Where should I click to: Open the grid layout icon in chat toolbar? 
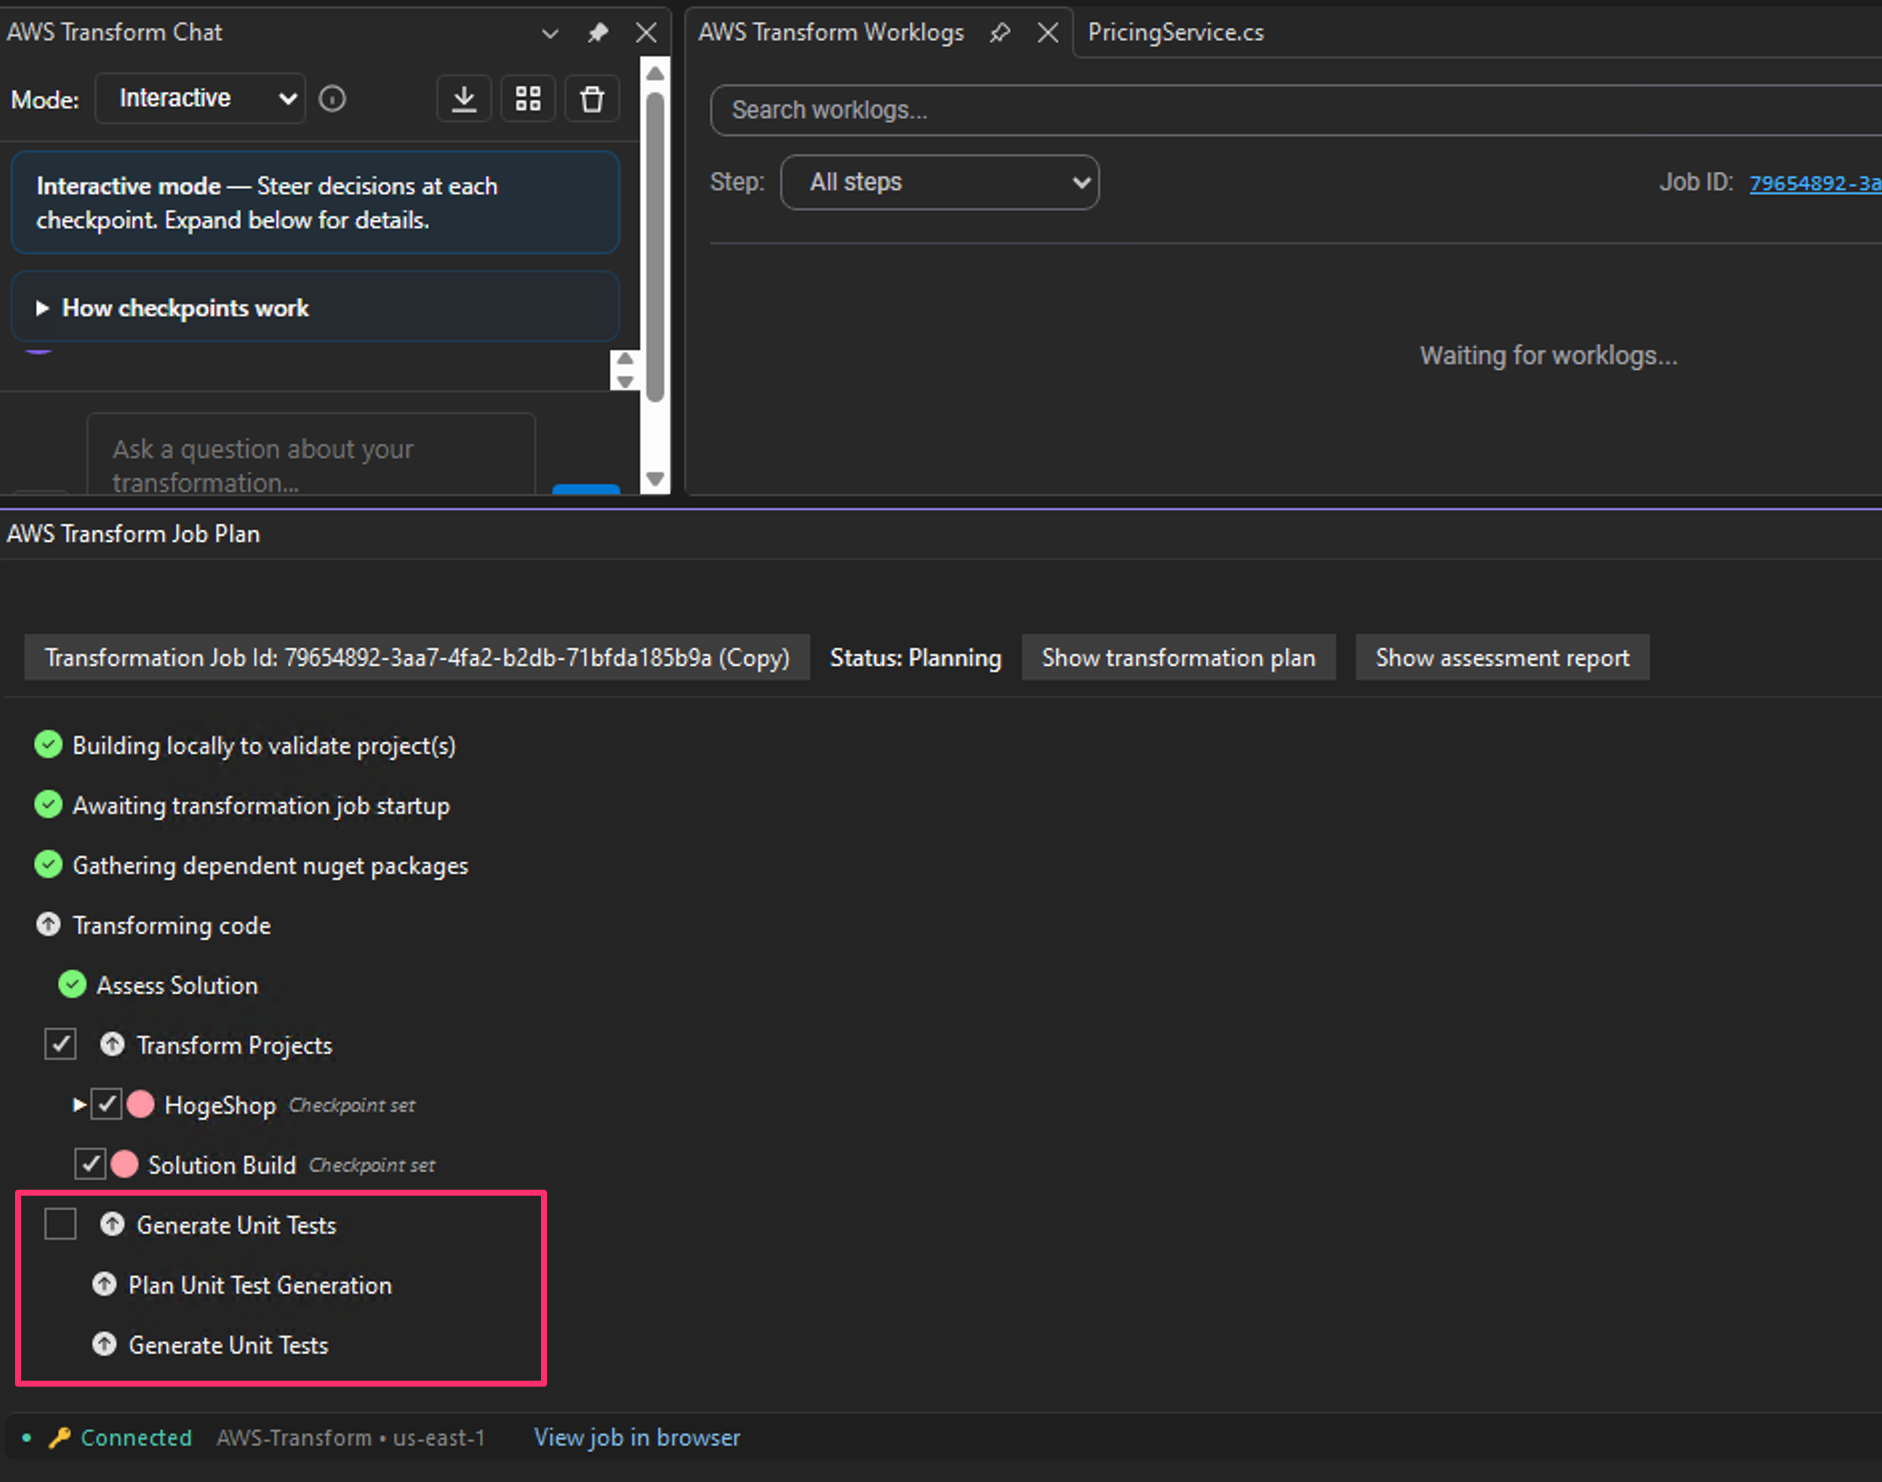point(528,99)
